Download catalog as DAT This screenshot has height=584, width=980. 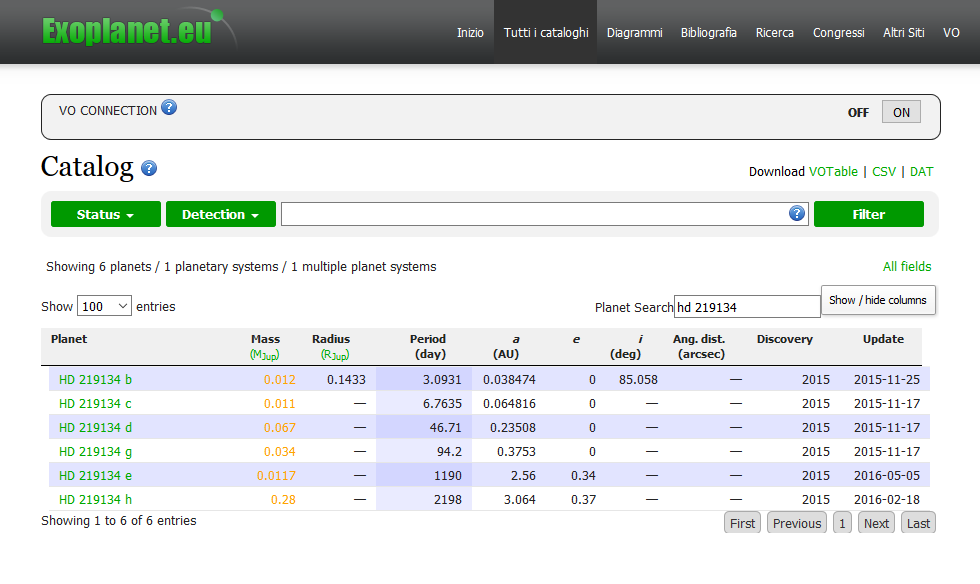(x=921, y=171)
